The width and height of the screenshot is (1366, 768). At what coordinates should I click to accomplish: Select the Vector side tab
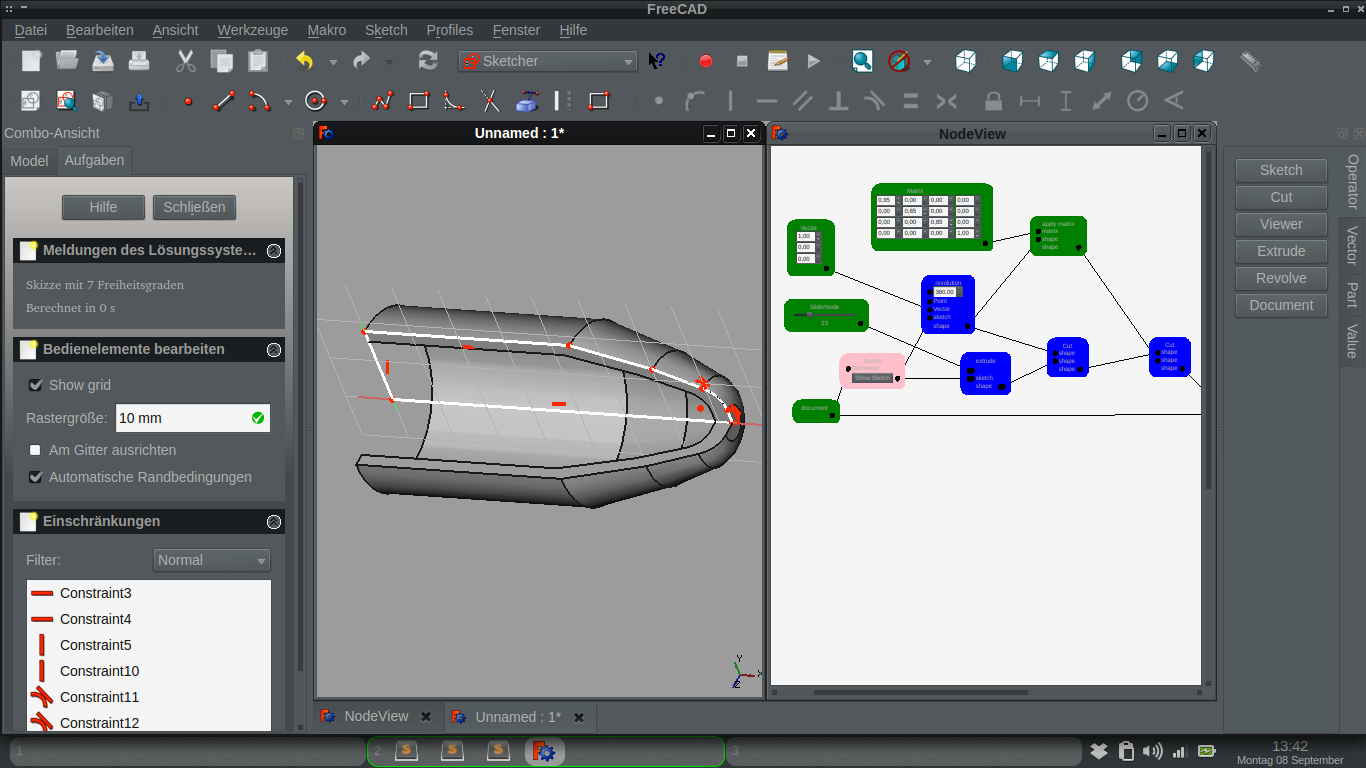pos(1352,245)
